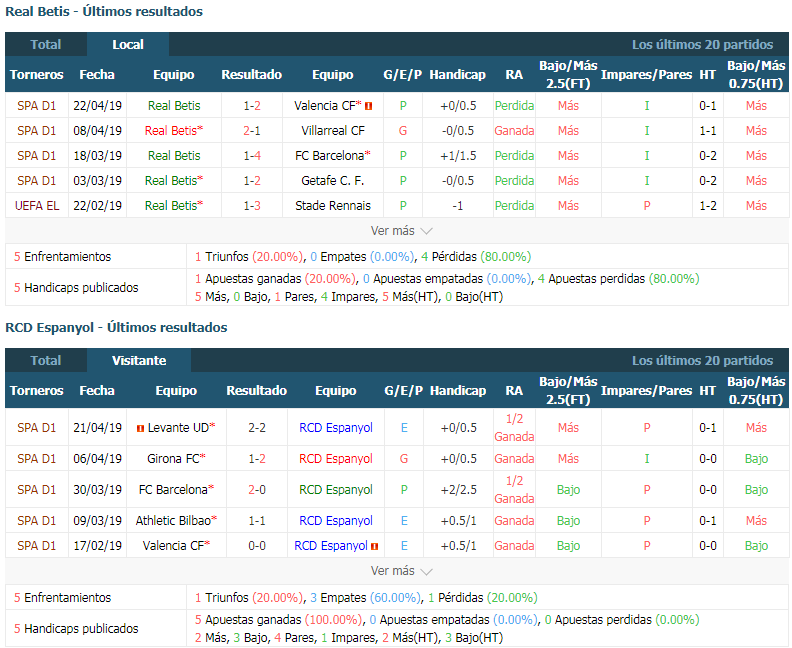The image size is (792, 648).
Task: Click date 06/04/19 in Espanyol table
Action: pyautogui.click(x=97, y=459)
